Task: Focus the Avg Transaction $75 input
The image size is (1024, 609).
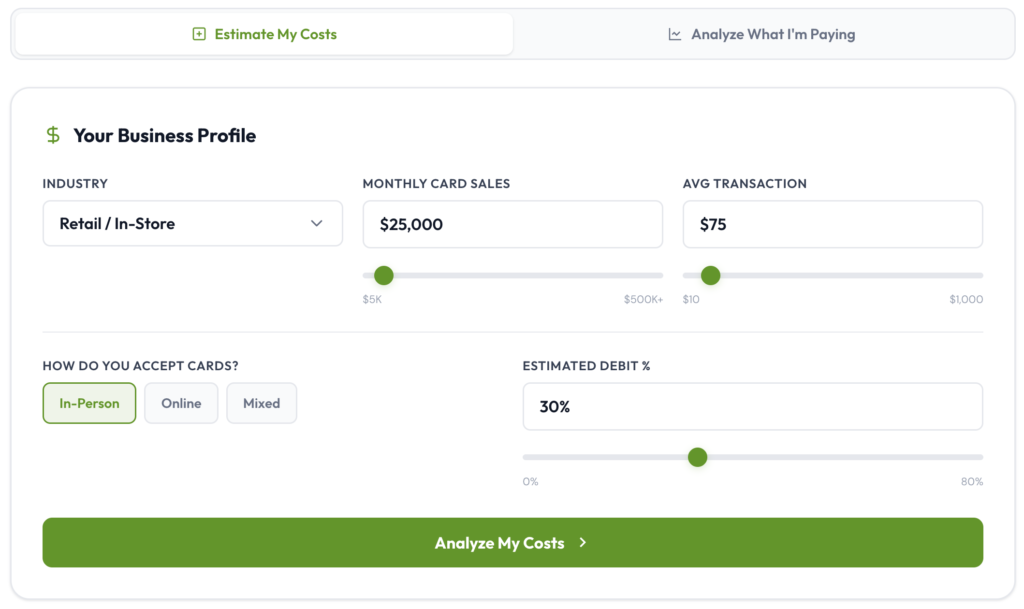Action: pos(832,224)
